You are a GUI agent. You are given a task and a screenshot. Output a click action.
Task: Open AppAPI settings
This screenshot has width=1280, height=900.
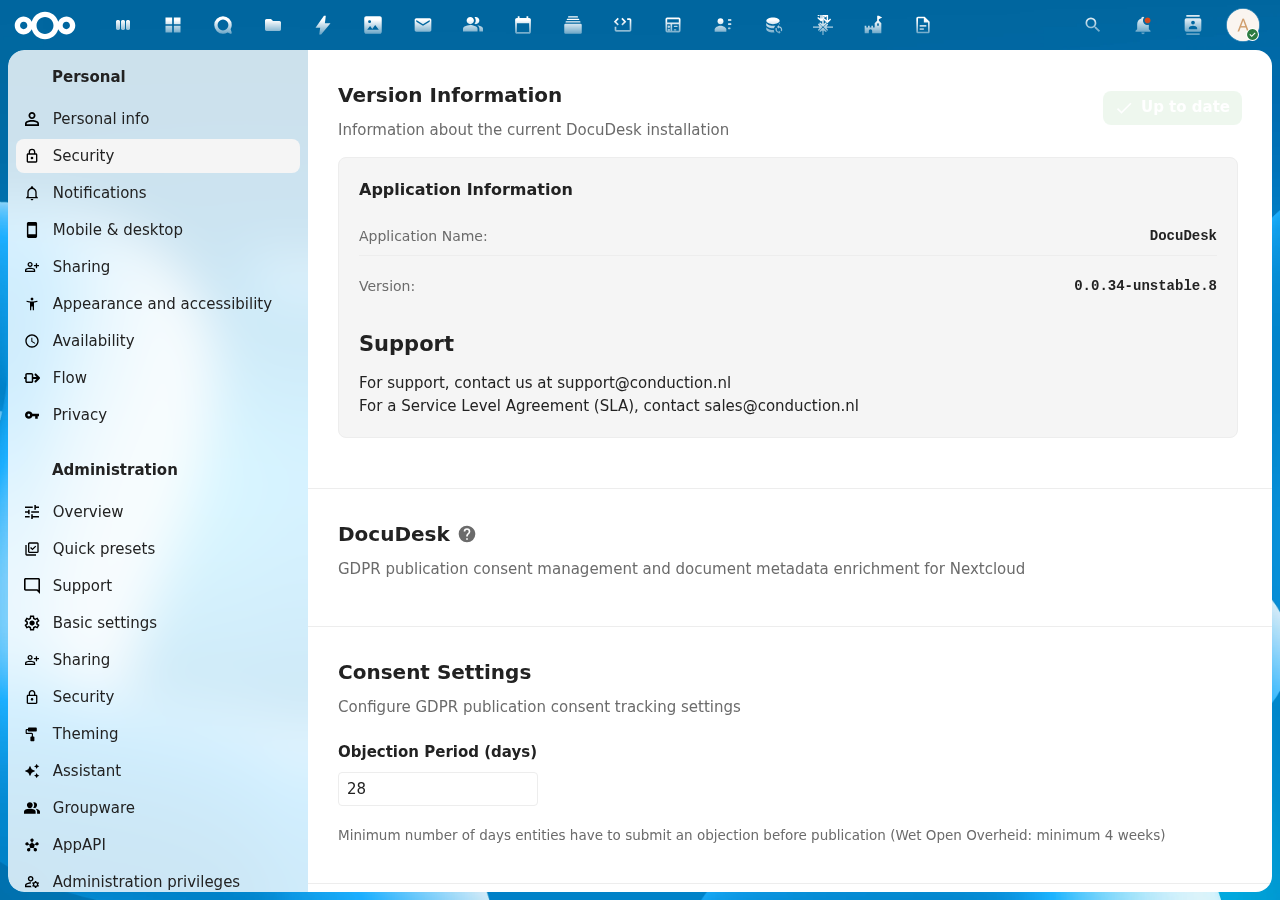(x=158, y=845)
